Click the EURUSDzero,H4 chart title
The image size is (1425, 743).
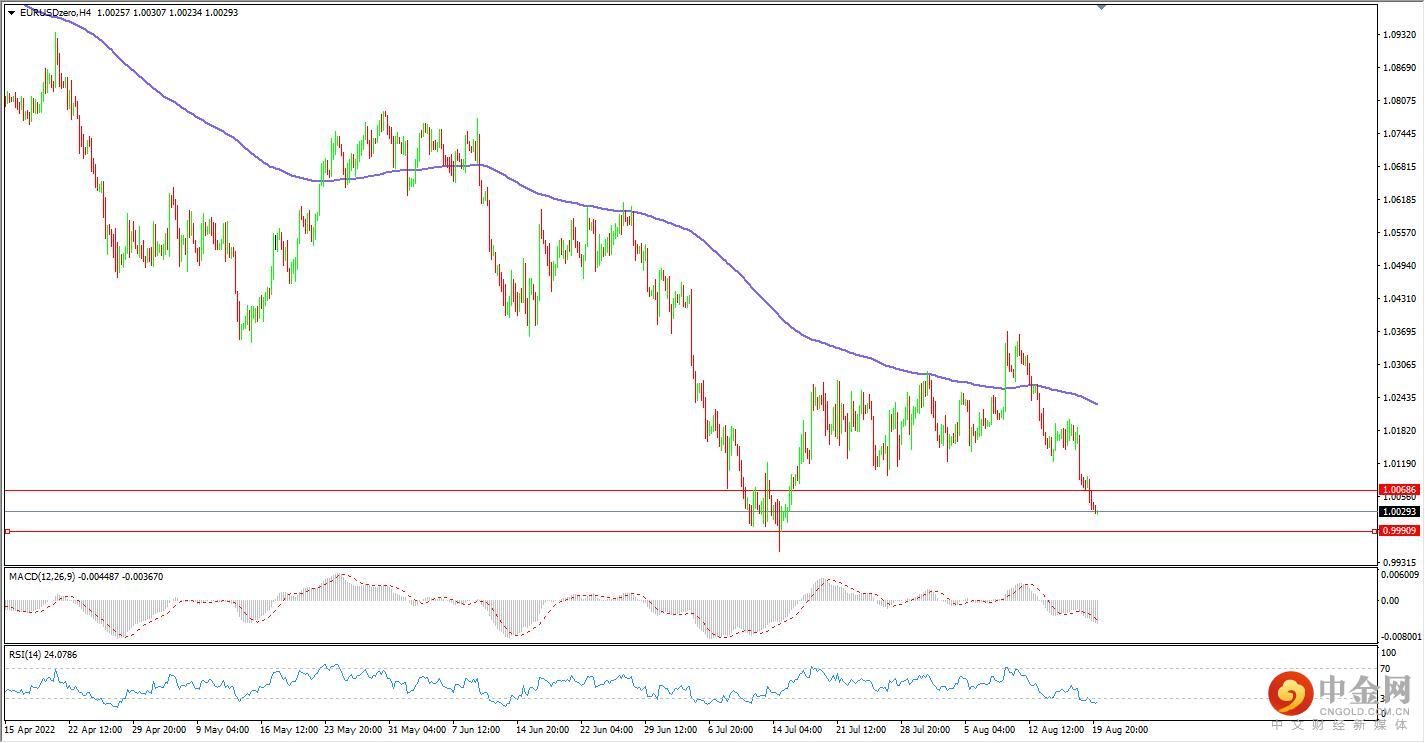(x=54, y=13)
